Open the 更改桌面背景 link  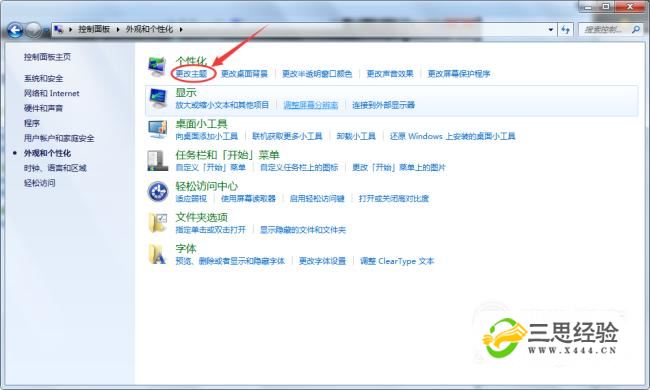(245, 74)
